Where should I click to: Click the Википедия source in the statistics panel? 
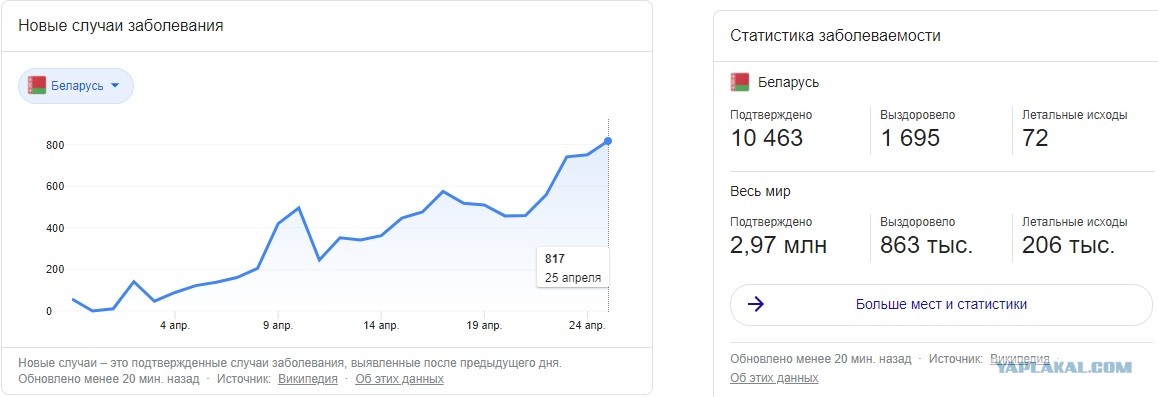click(x=1018, y=359)
